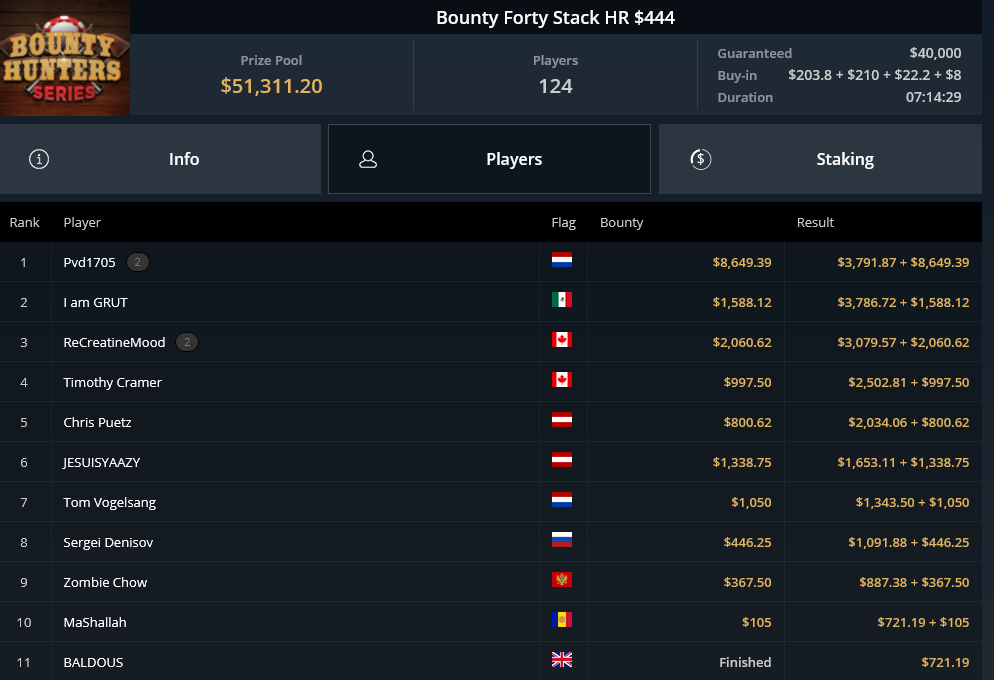
Task: Switch to the Players tab
Action: 489,159
